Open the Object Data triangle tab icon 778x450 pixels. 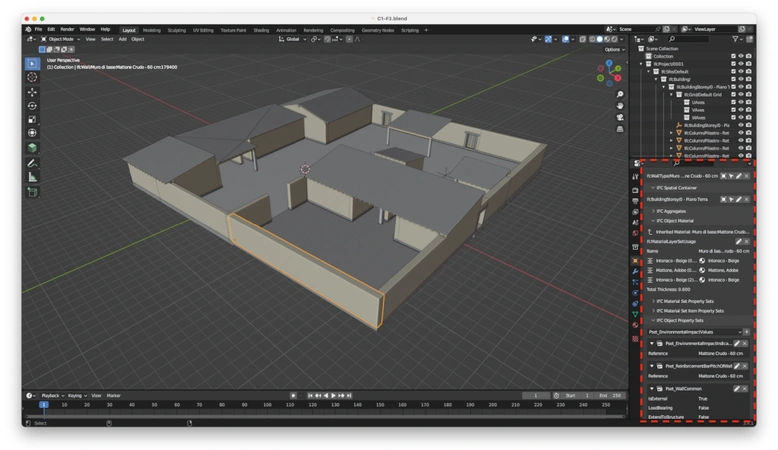635,314
